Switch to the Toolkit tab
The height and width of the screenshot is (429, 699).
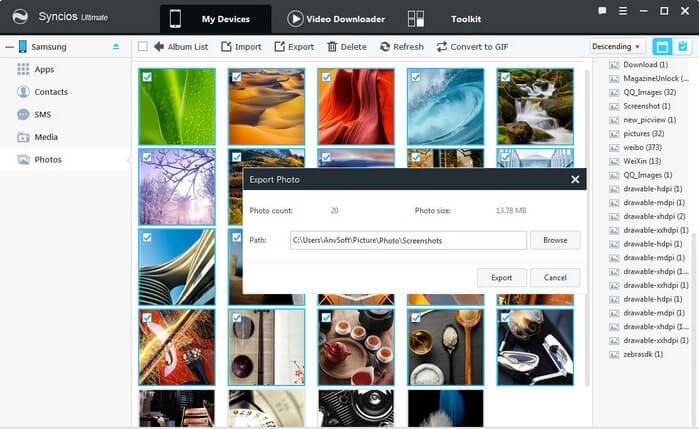coord(444,19)
